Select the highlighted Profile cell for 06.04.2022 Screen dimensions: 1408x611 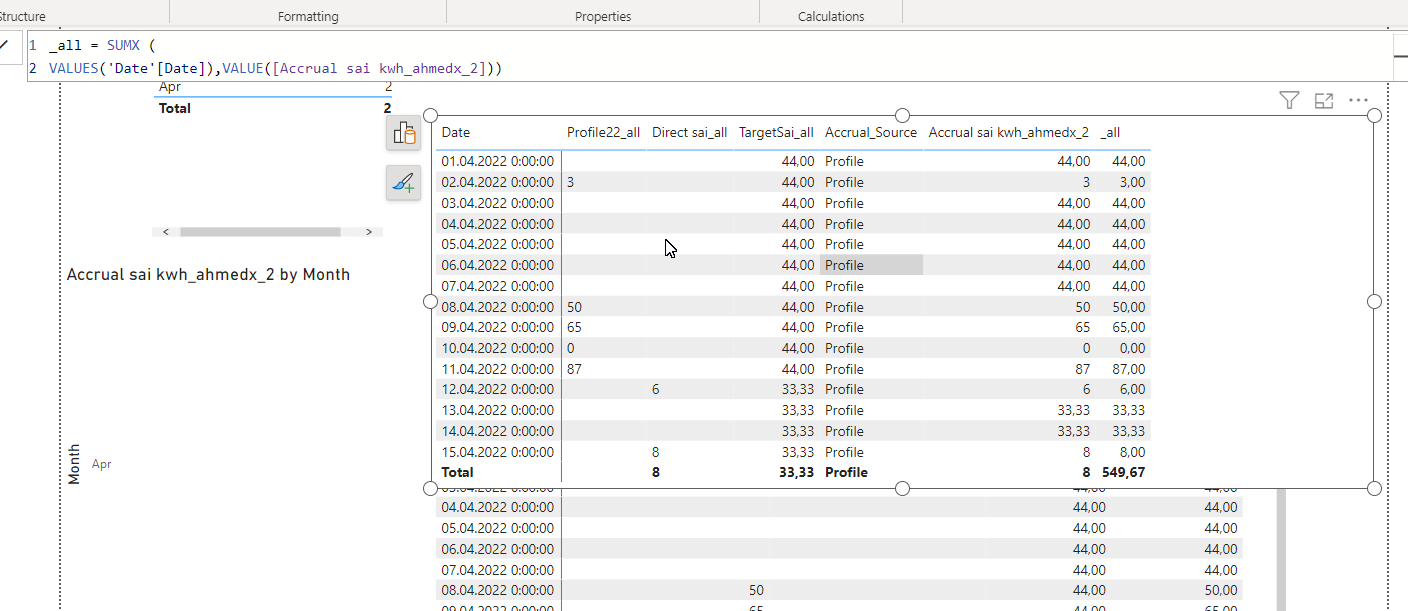tap(871, 265)
